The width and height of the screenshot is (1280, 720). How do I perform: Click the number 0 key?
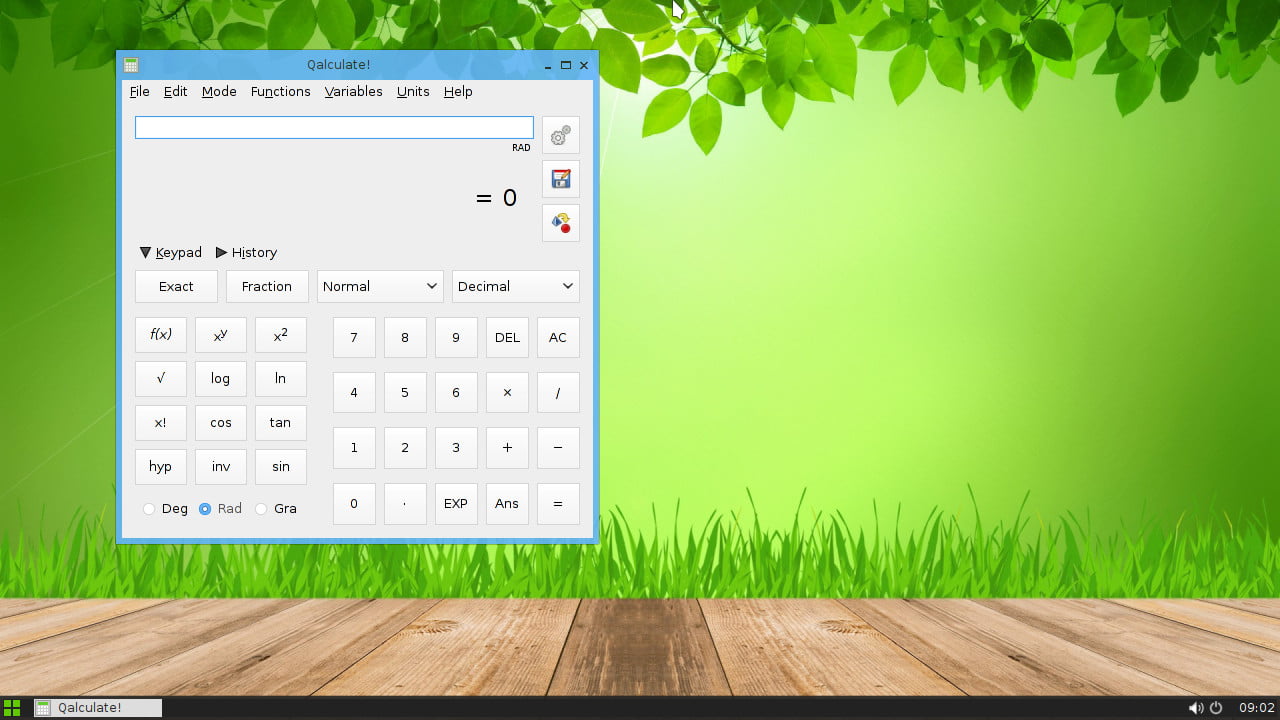click(354, 504)
